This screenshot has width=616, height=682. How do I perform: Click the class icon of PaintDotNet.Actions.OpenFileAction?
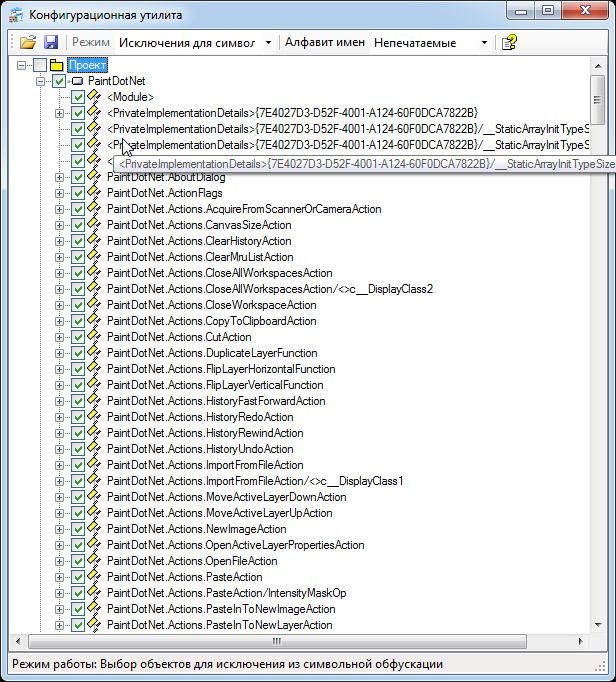coord(95,561)
